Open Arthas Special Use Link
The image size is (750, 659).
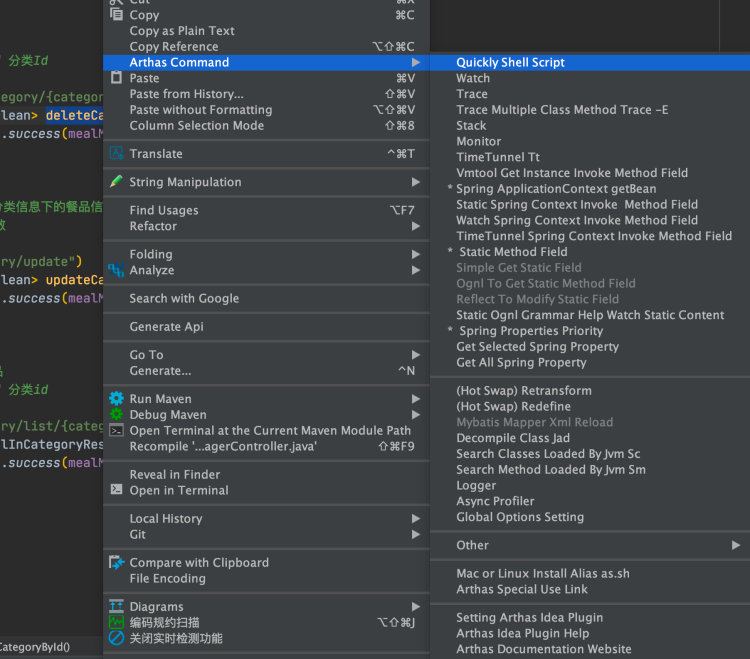[x=522, y=589]
